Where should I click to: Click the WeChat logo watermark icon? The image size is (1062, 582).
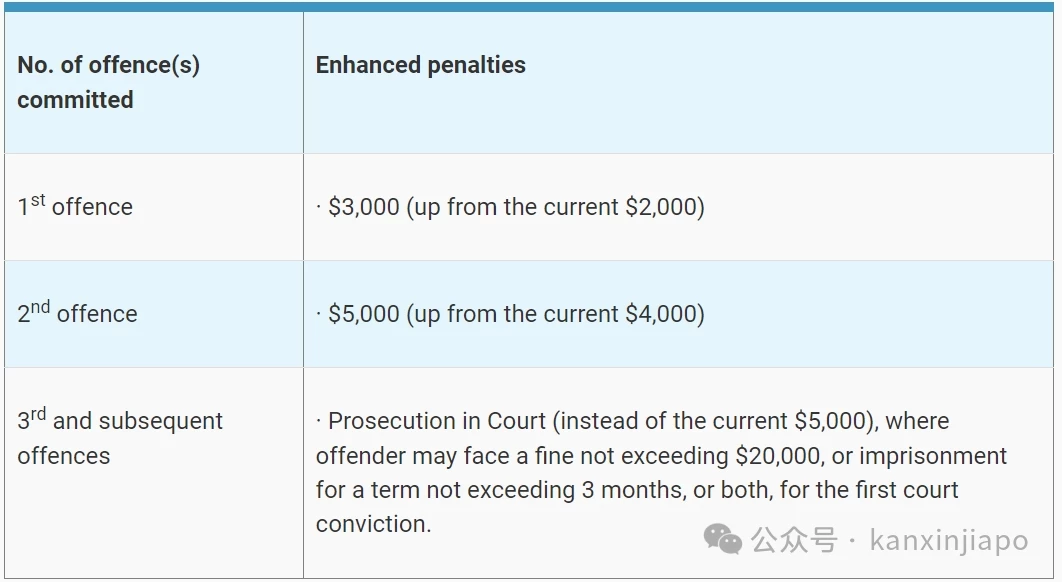[x=723, y=539]
